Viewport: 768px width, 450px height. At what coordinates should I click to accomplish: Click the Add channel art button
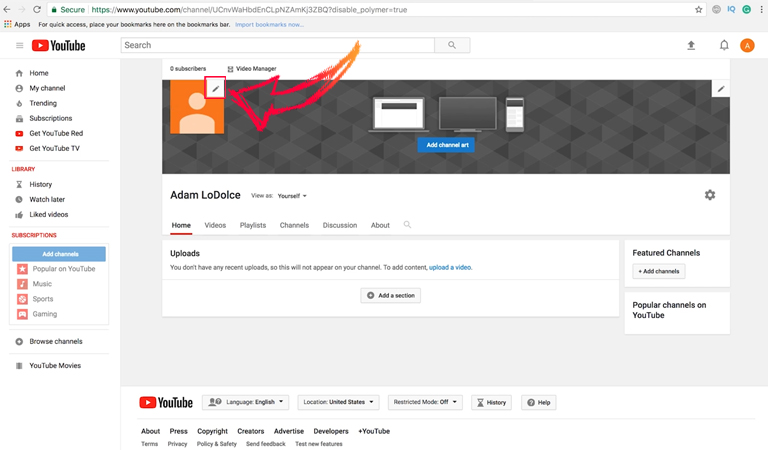click(x=446, y=145)
